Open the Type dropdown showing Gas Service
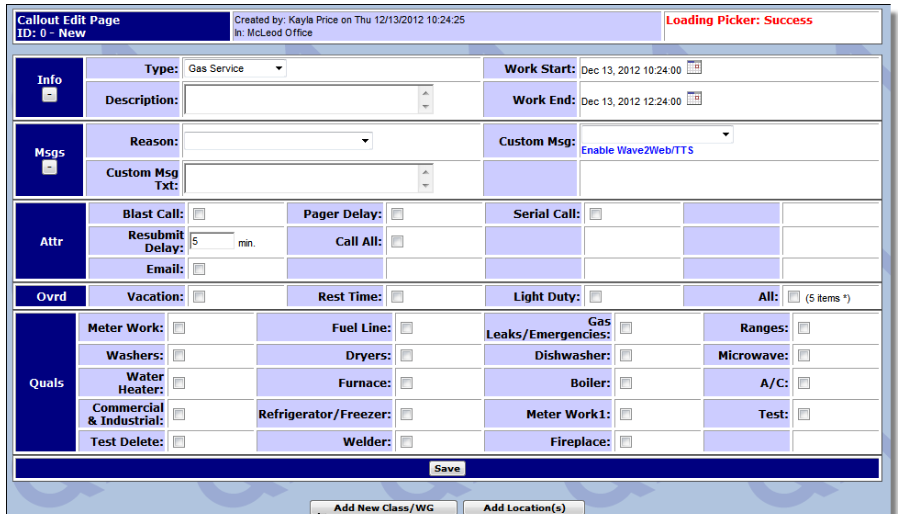The image size is (898, 514). 235,69
